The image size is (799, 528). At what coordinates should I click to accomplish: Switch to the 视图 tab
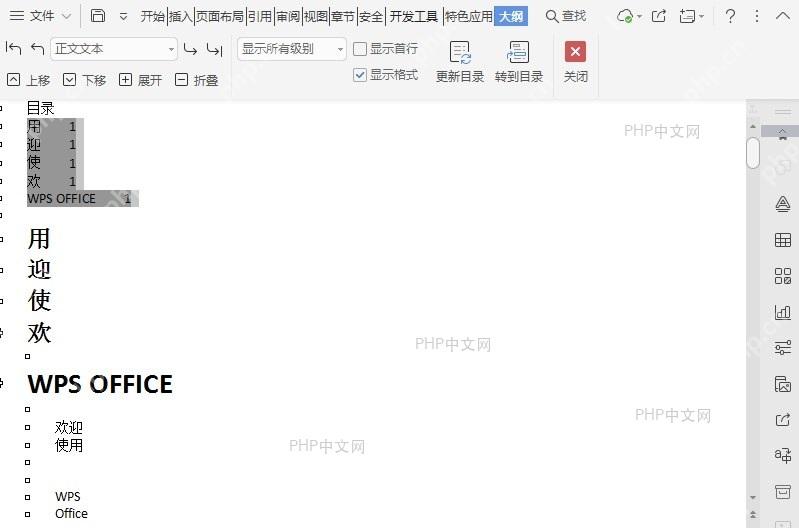315,16
